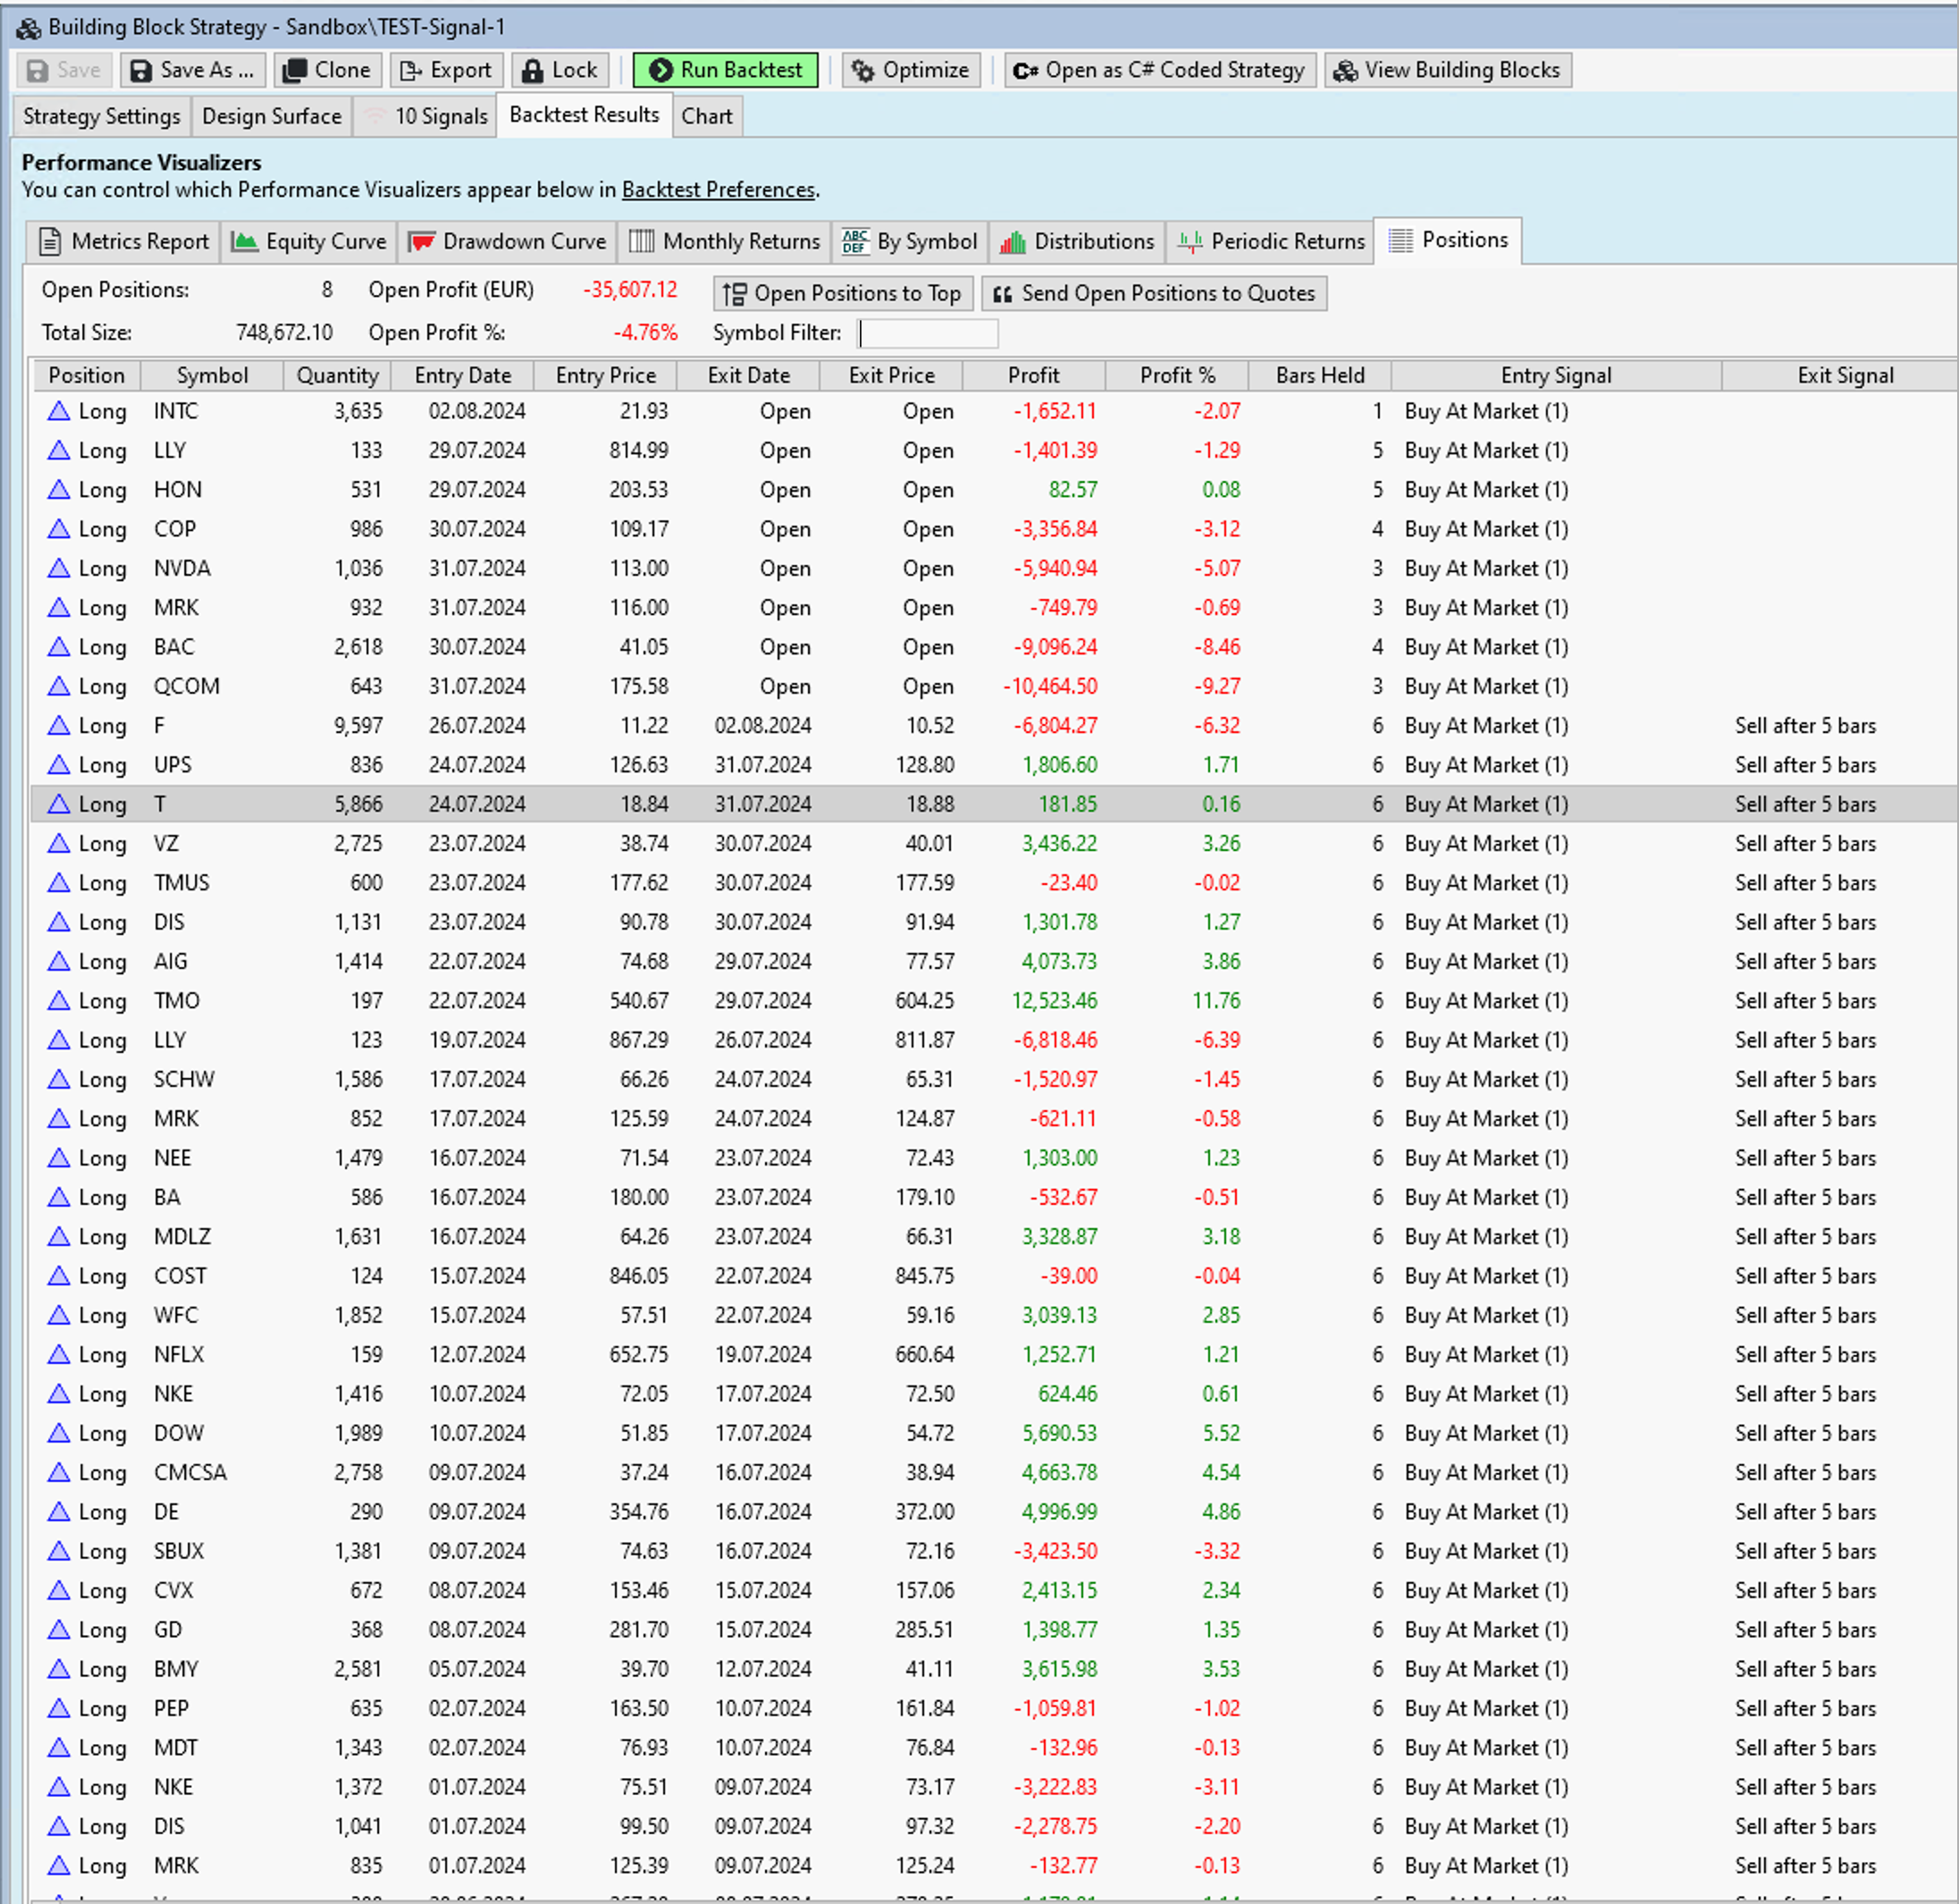The width and height of the screenshot is (1959, 1904).
Task: Follow the Backtest Preferences link
Action: click(718, 190)
